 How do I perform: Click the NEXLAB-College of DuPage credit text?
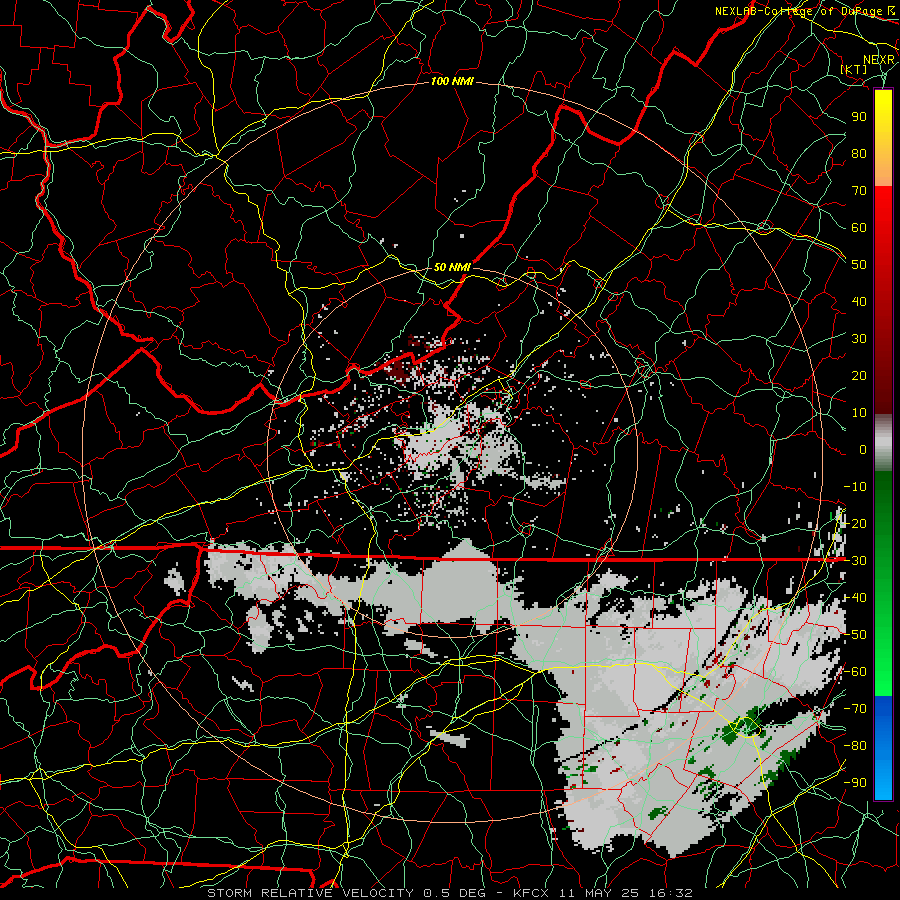(801, 11)
